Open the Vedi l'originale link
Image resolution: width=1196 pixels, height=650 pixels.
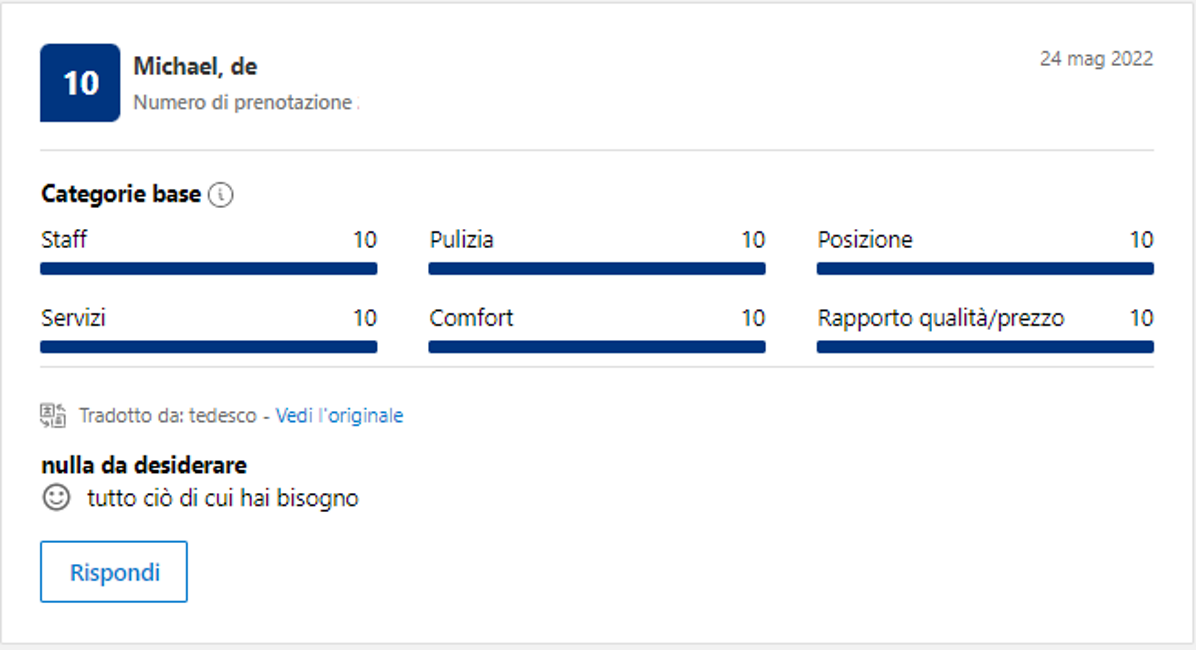tap(339, 416)
